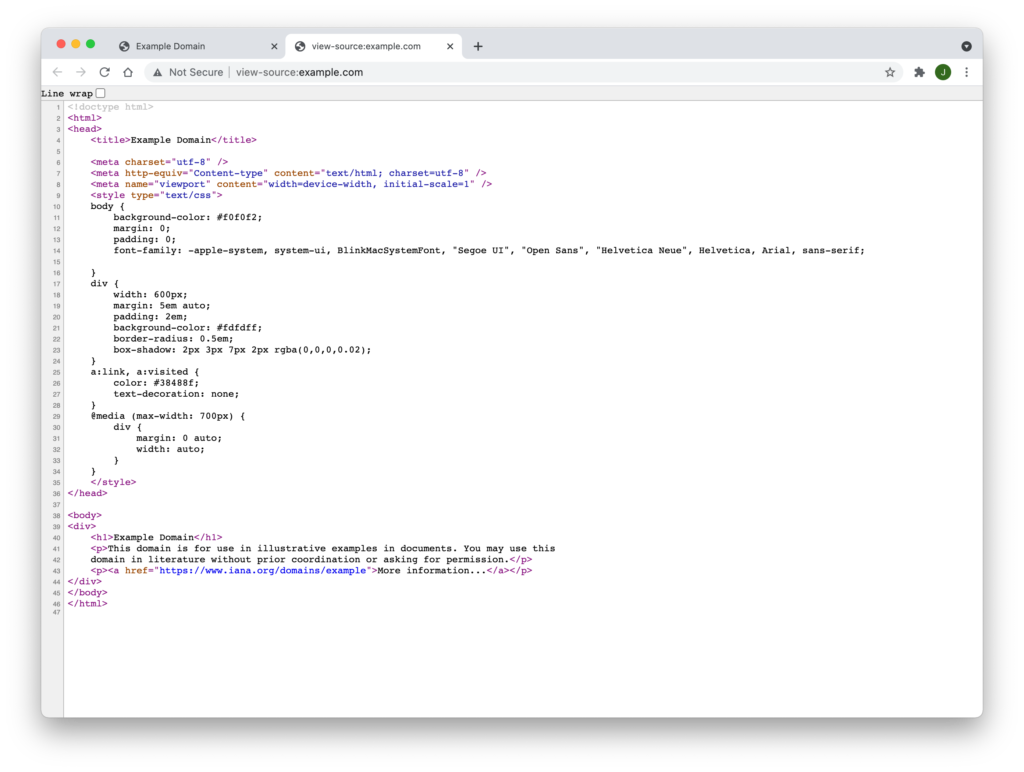Screen dimensions: 1024x772
Task: Open the Extensions puzzle icon
Action: point(919,72)
